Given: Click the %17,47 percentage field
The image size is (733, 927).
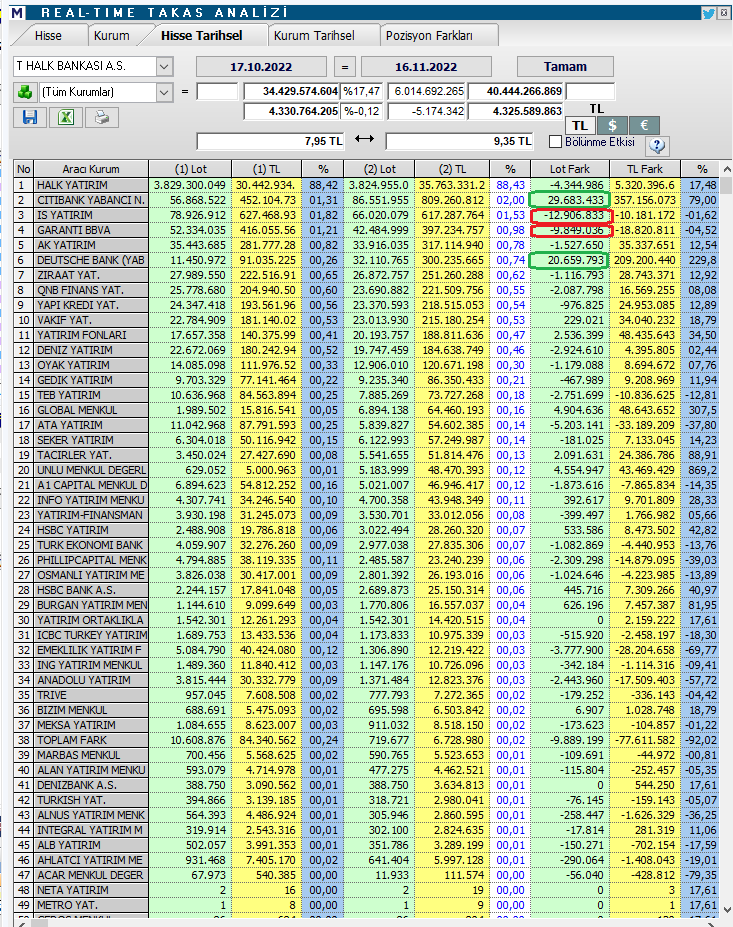Looking at the screenshot, I should pos(362,92).
